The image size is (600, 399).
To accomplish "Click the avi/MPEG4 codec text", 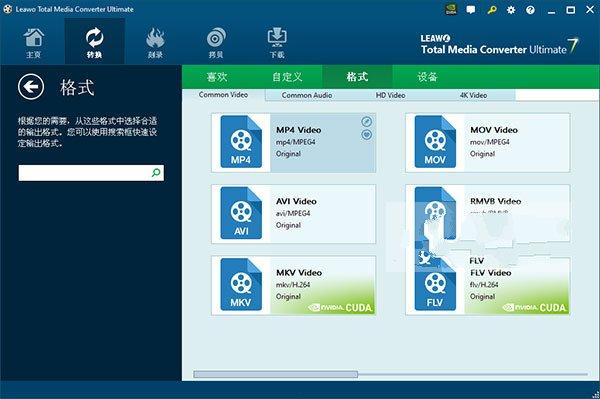I will (293, 213).
